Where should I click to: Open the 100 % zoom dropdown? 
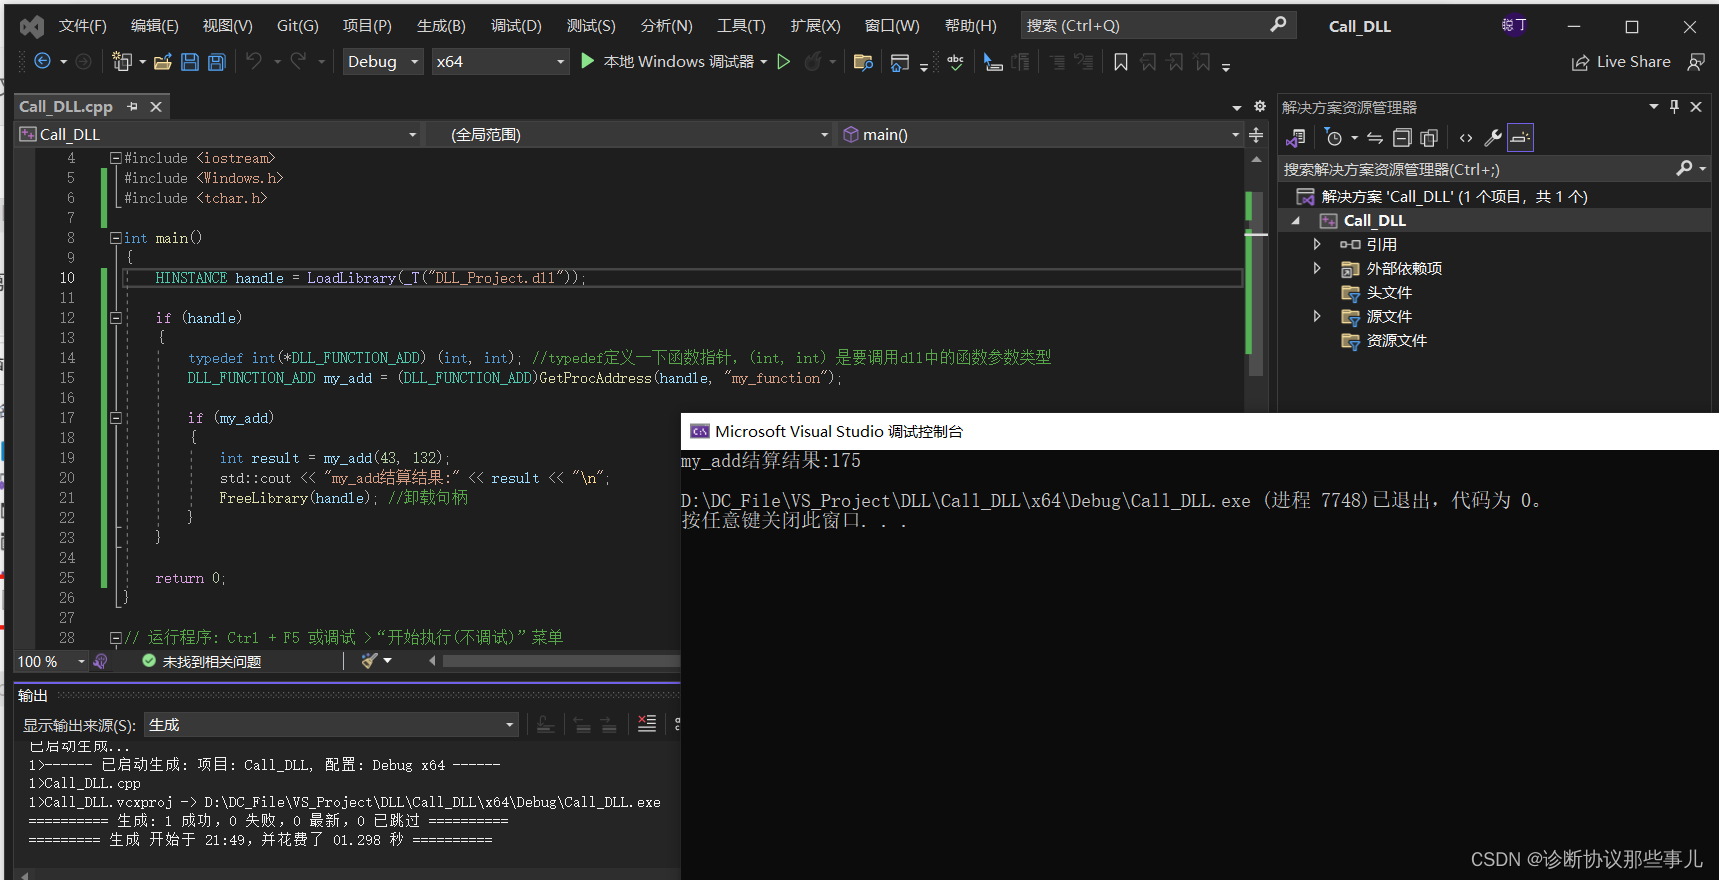[51, 662]
